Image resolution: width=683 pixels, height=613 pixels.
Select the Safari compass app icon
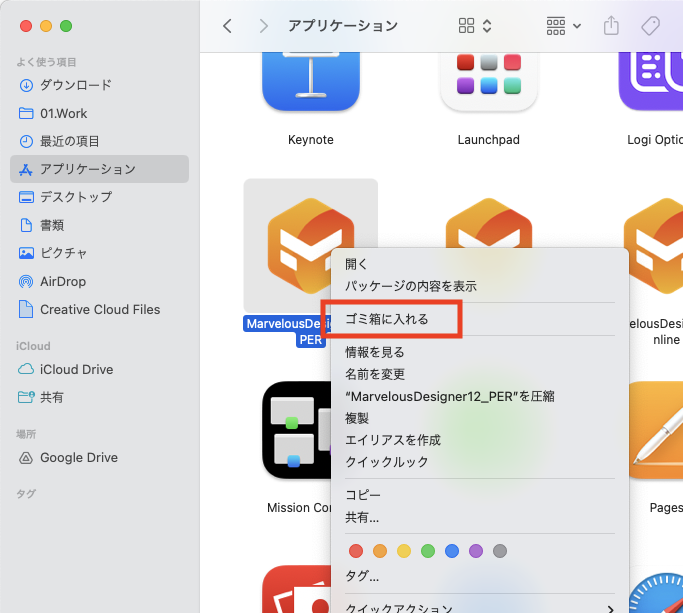click(656, 593)
